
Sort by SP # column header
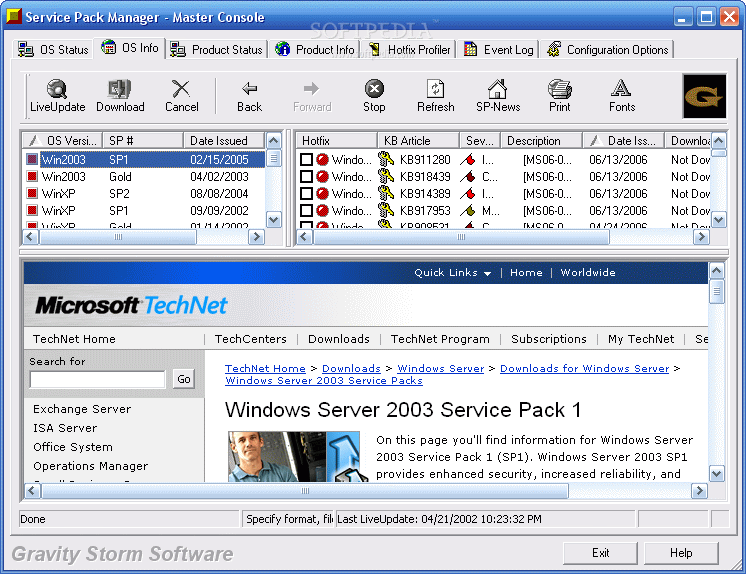click(x=143, y=140)
